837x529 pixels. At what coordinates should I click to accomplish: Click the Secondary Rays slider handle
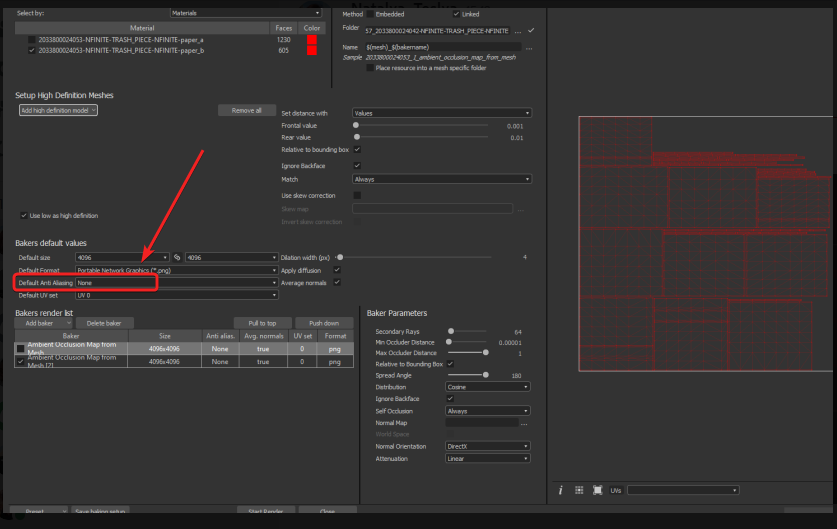pos(451,331)
